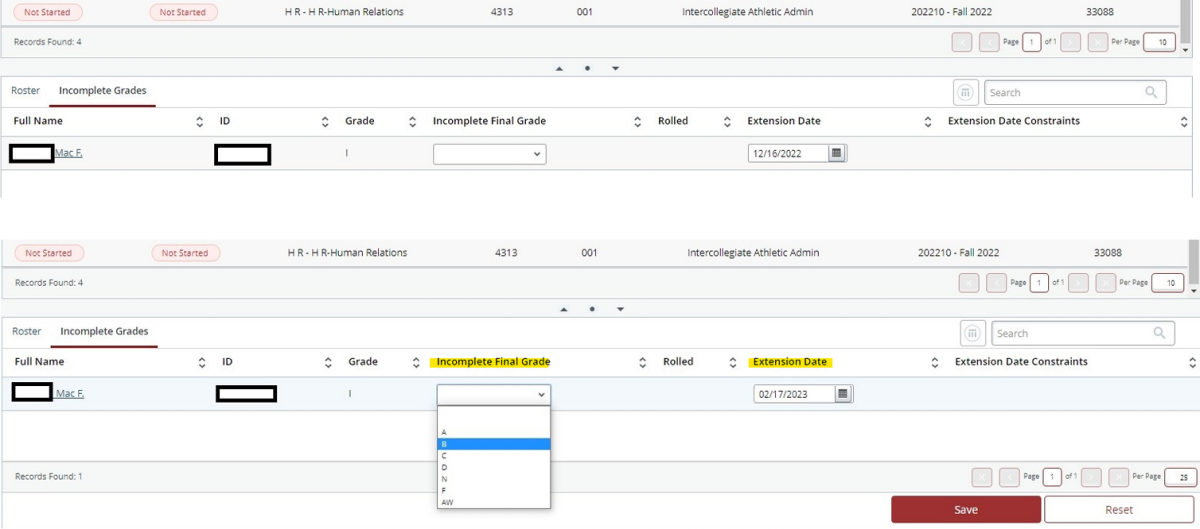1200x529 pixels.
Task: Sort by the highlighted Incomplete Final Grade column arrows
Action: (642, 362)
